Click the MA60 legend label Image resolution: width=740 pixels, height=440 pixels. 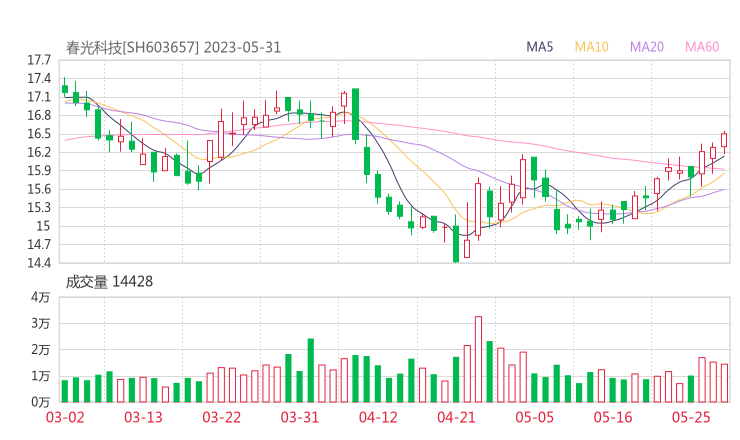(x=702, y=47)
